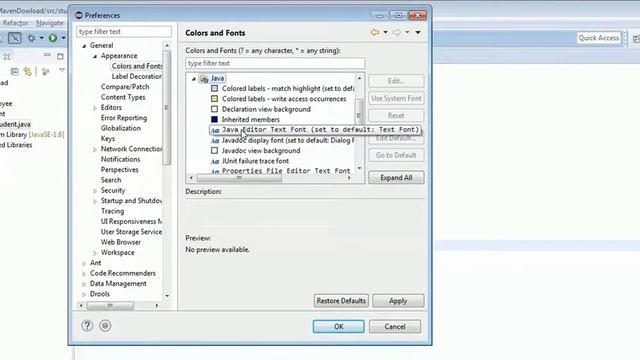Click the Run green play icon in Eclipse toolbar
640x360 pixels.
click(53, 38)
